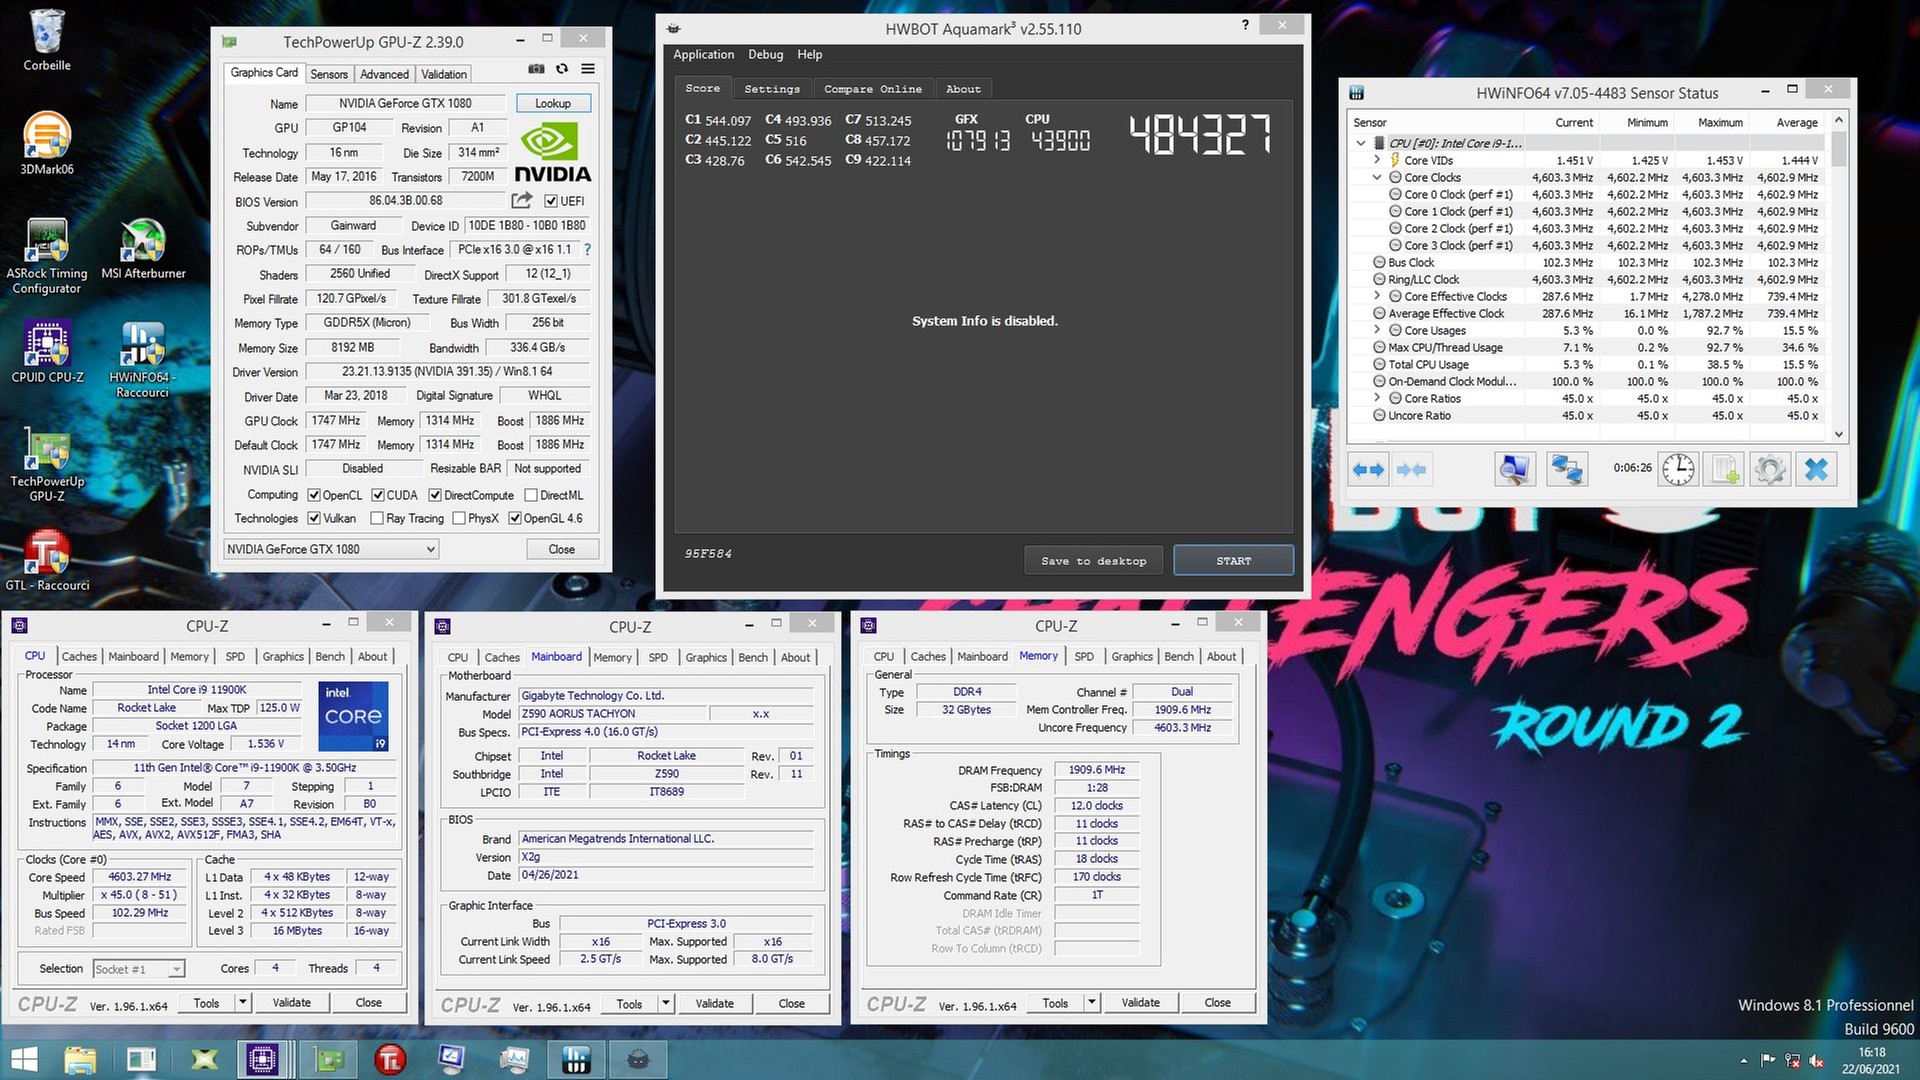Expand Core VIDs row in HWiNFO
Screen dimensions: 1920x1080
1377,160
